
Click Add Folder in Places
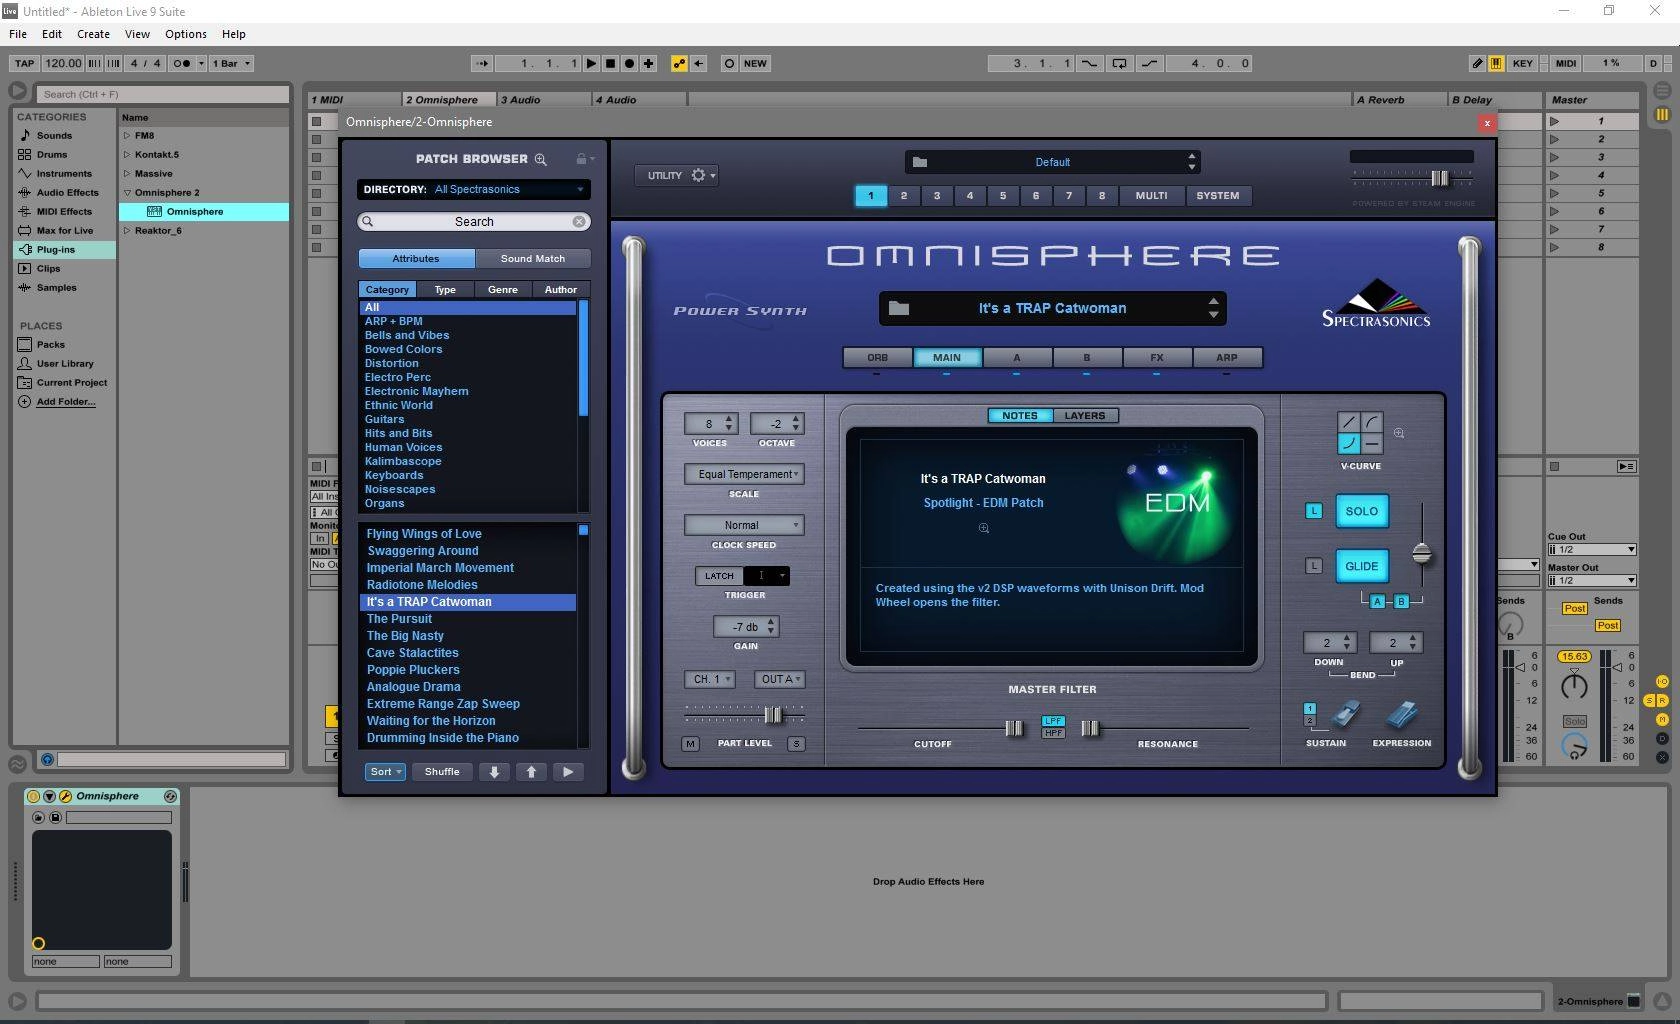[x=66, y=401]
